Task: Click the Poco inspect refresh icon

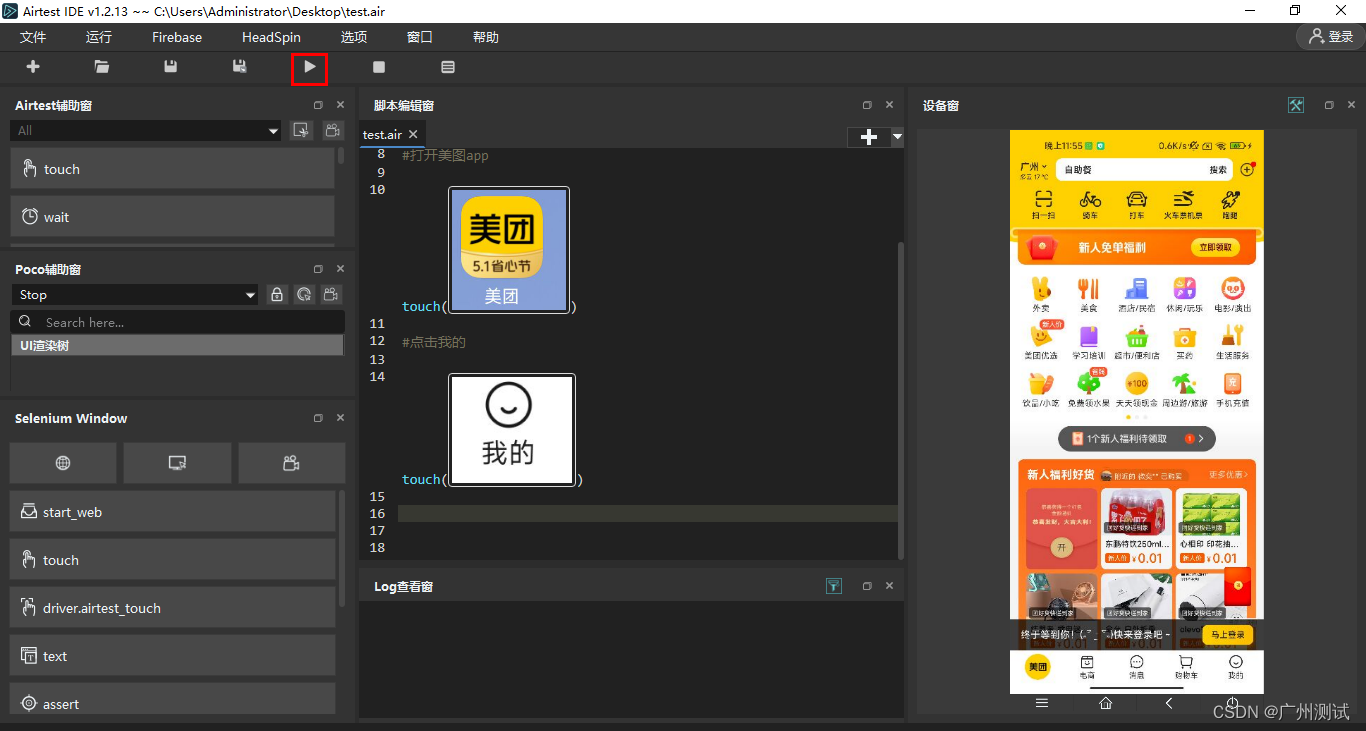Action: 304,295
